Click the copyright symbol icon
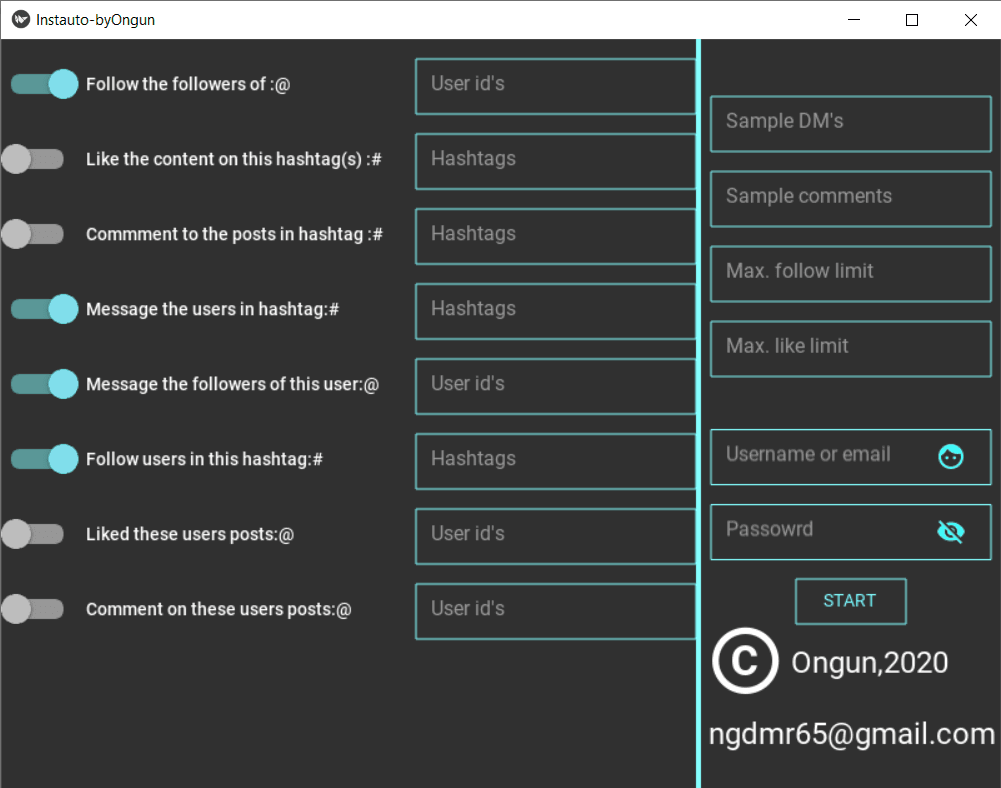 click(x=745, y=661)
